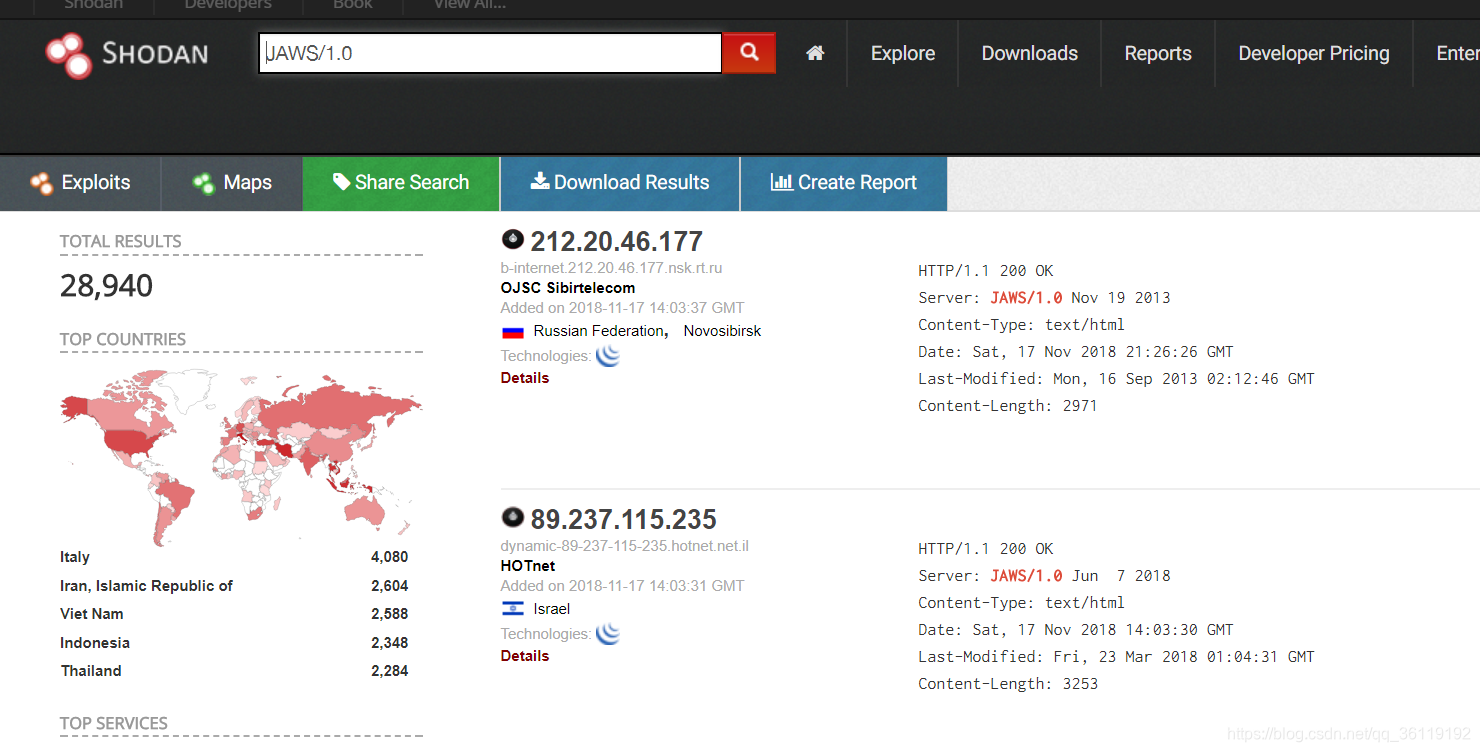Click the Download Results button
1480x752 pixels.
click(x=620, y=183)
